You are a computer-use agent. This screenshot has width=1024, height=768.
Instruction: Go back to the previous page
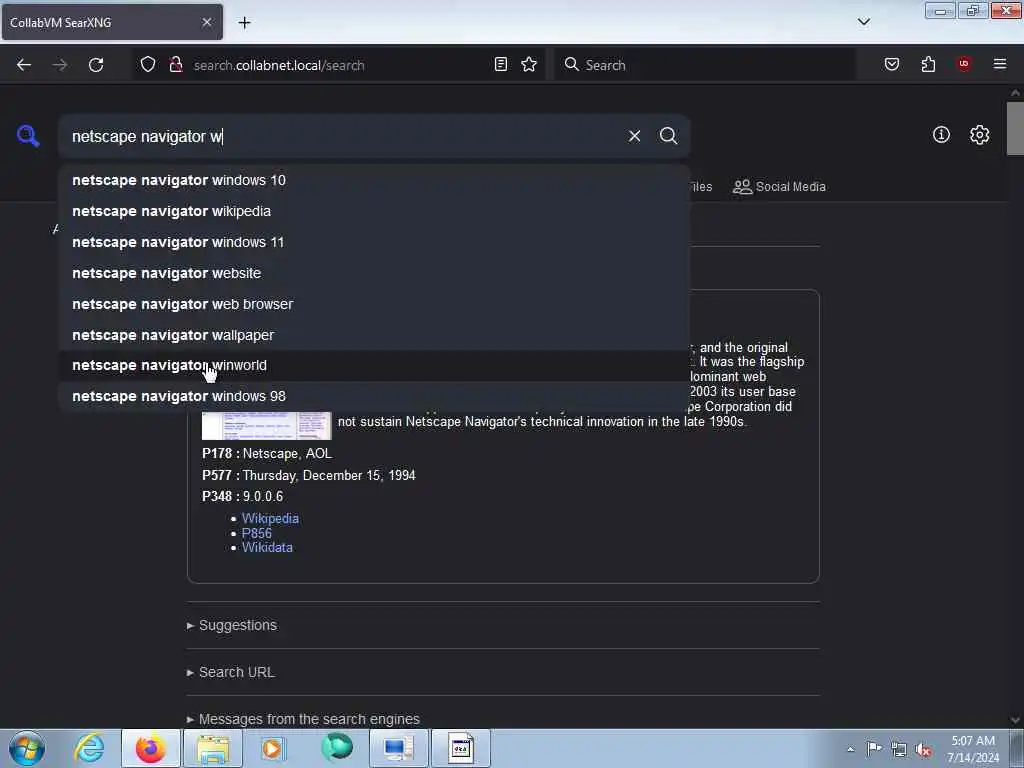tap(24, 65)
